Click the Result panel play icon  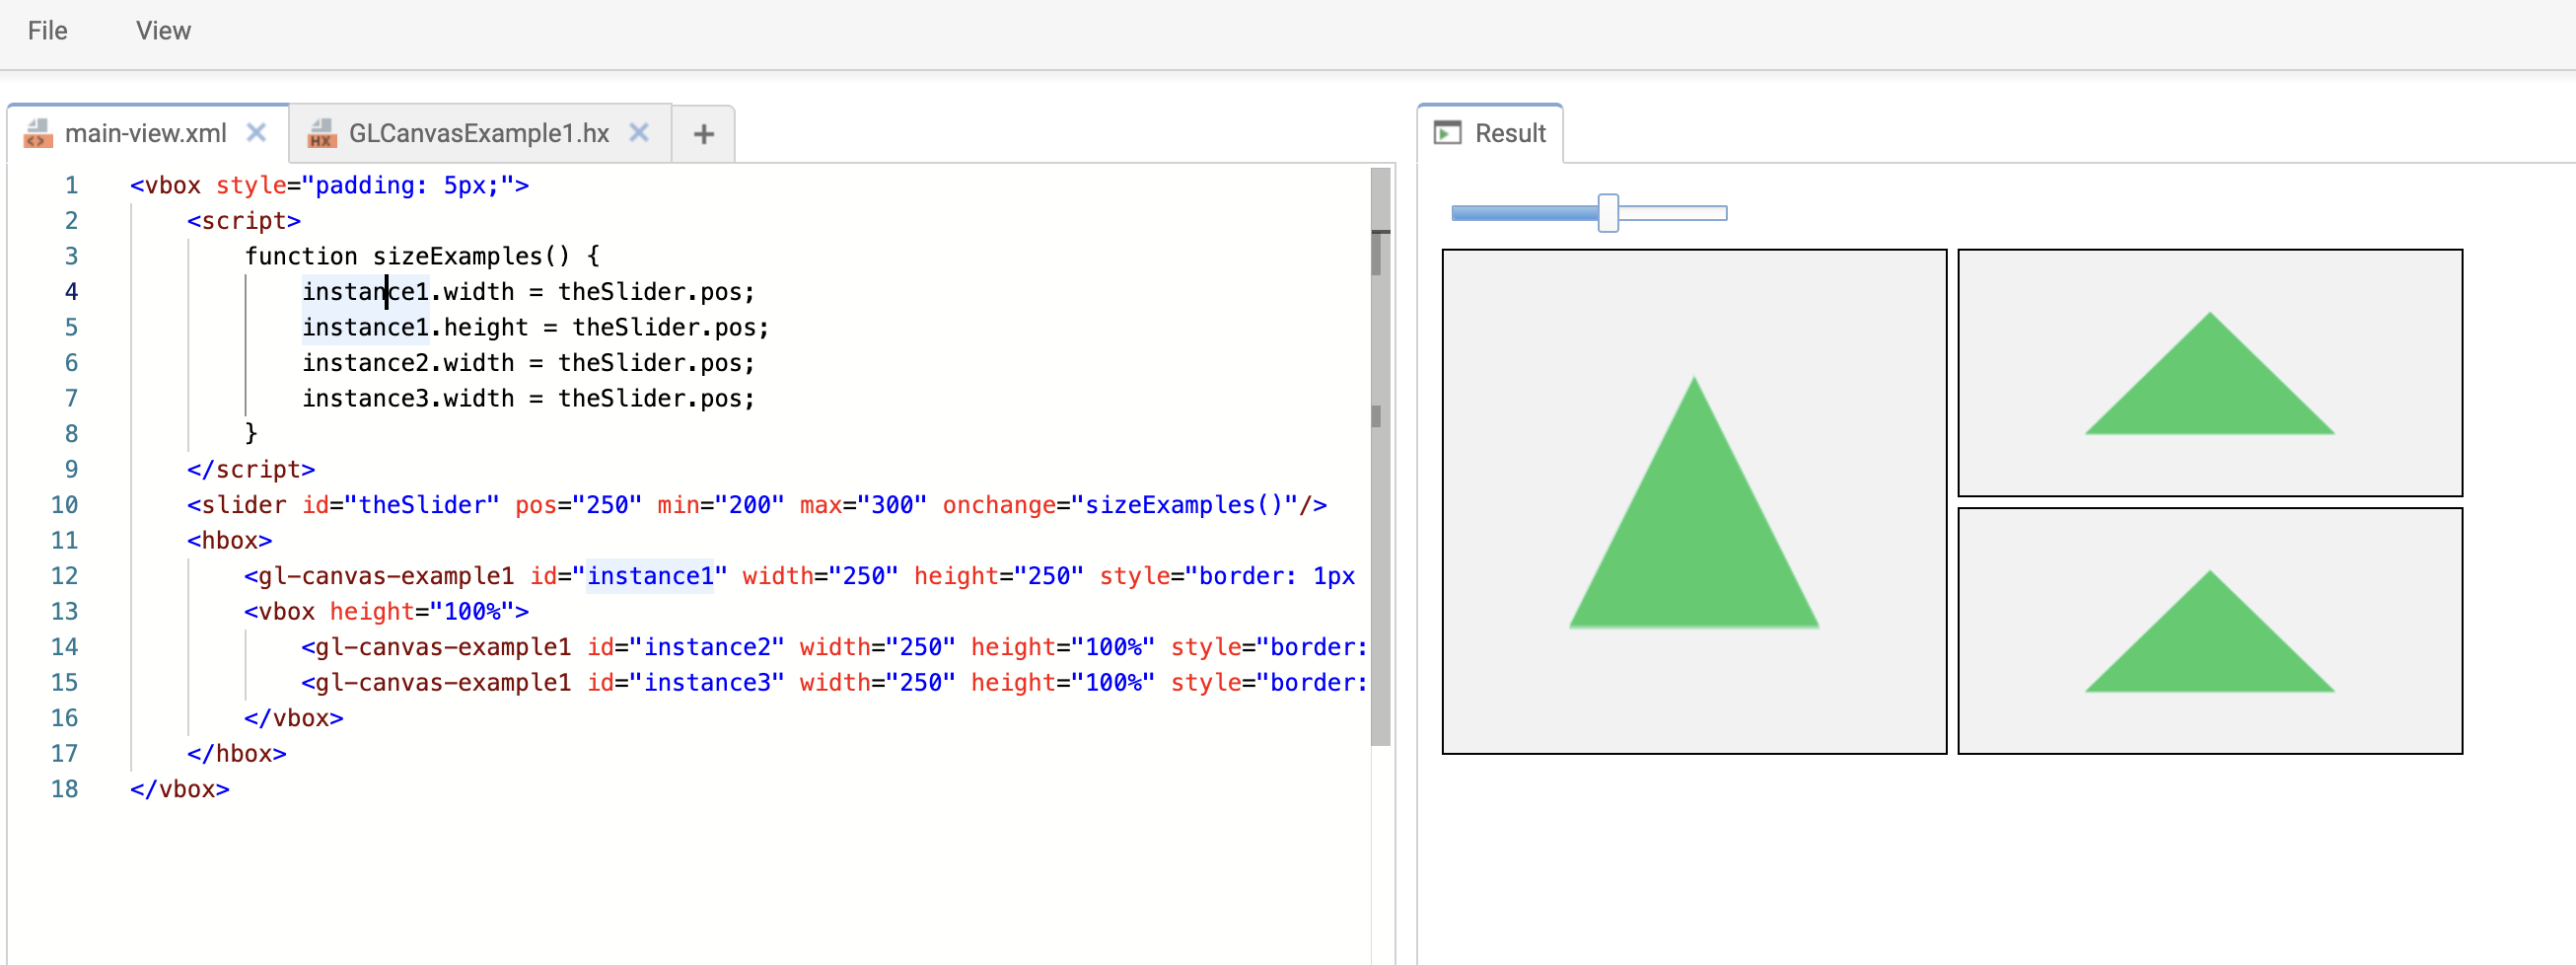1446,133
